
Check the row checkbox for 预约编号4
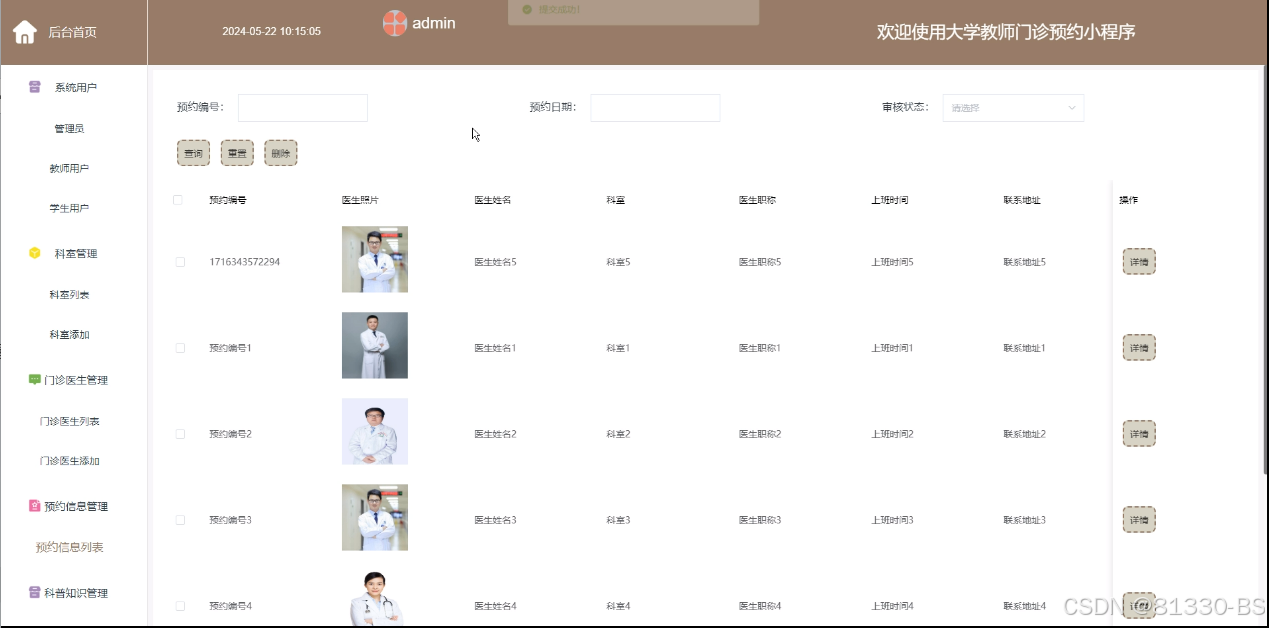(180, 606)
